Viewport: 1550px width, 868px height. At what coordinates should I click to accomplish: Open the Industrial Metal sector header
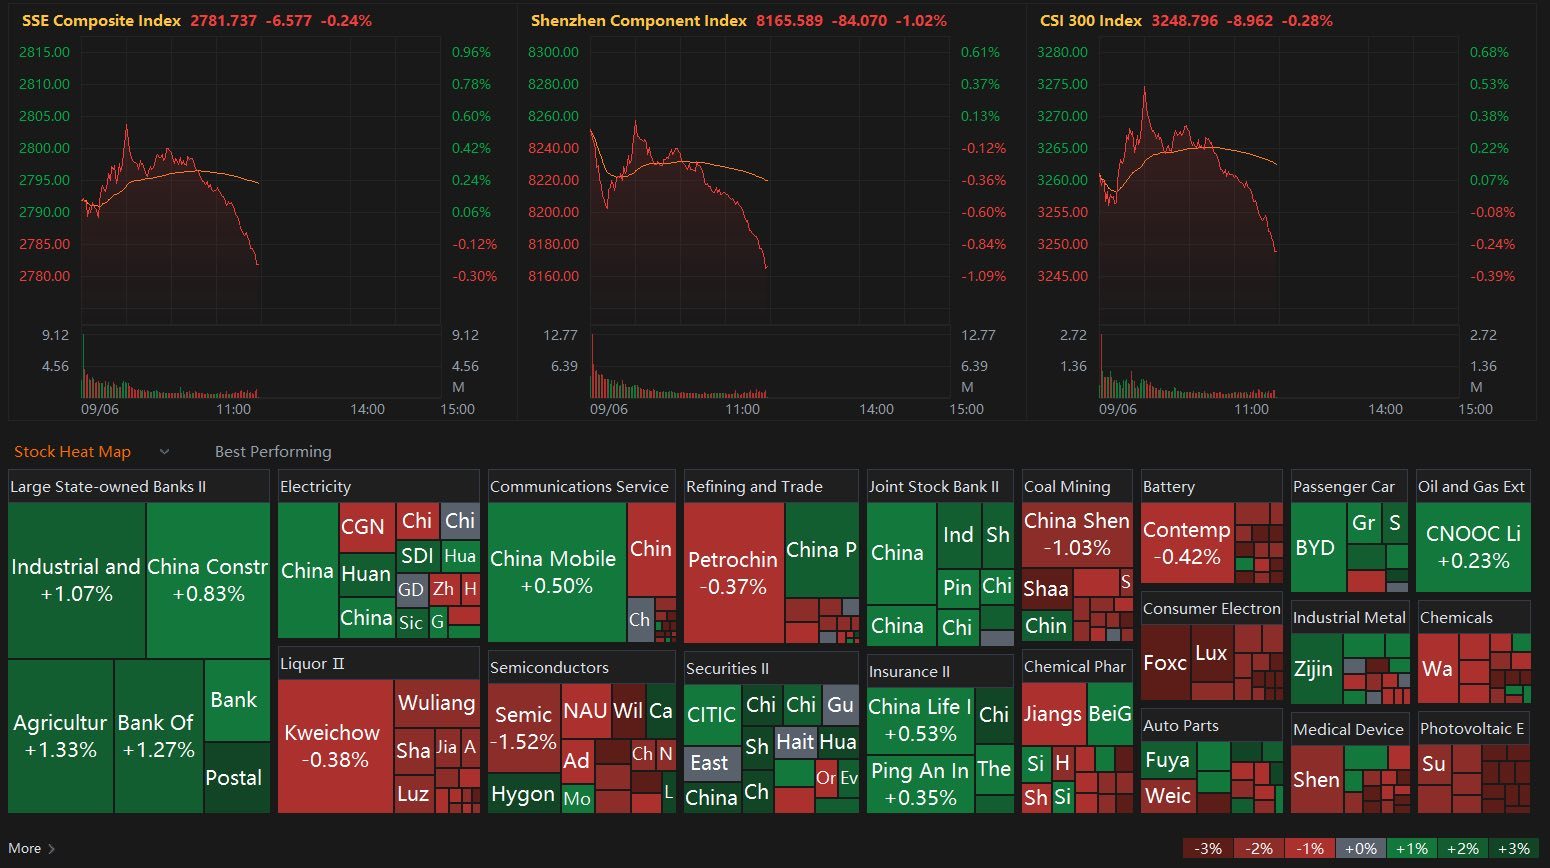[1349, 618]
